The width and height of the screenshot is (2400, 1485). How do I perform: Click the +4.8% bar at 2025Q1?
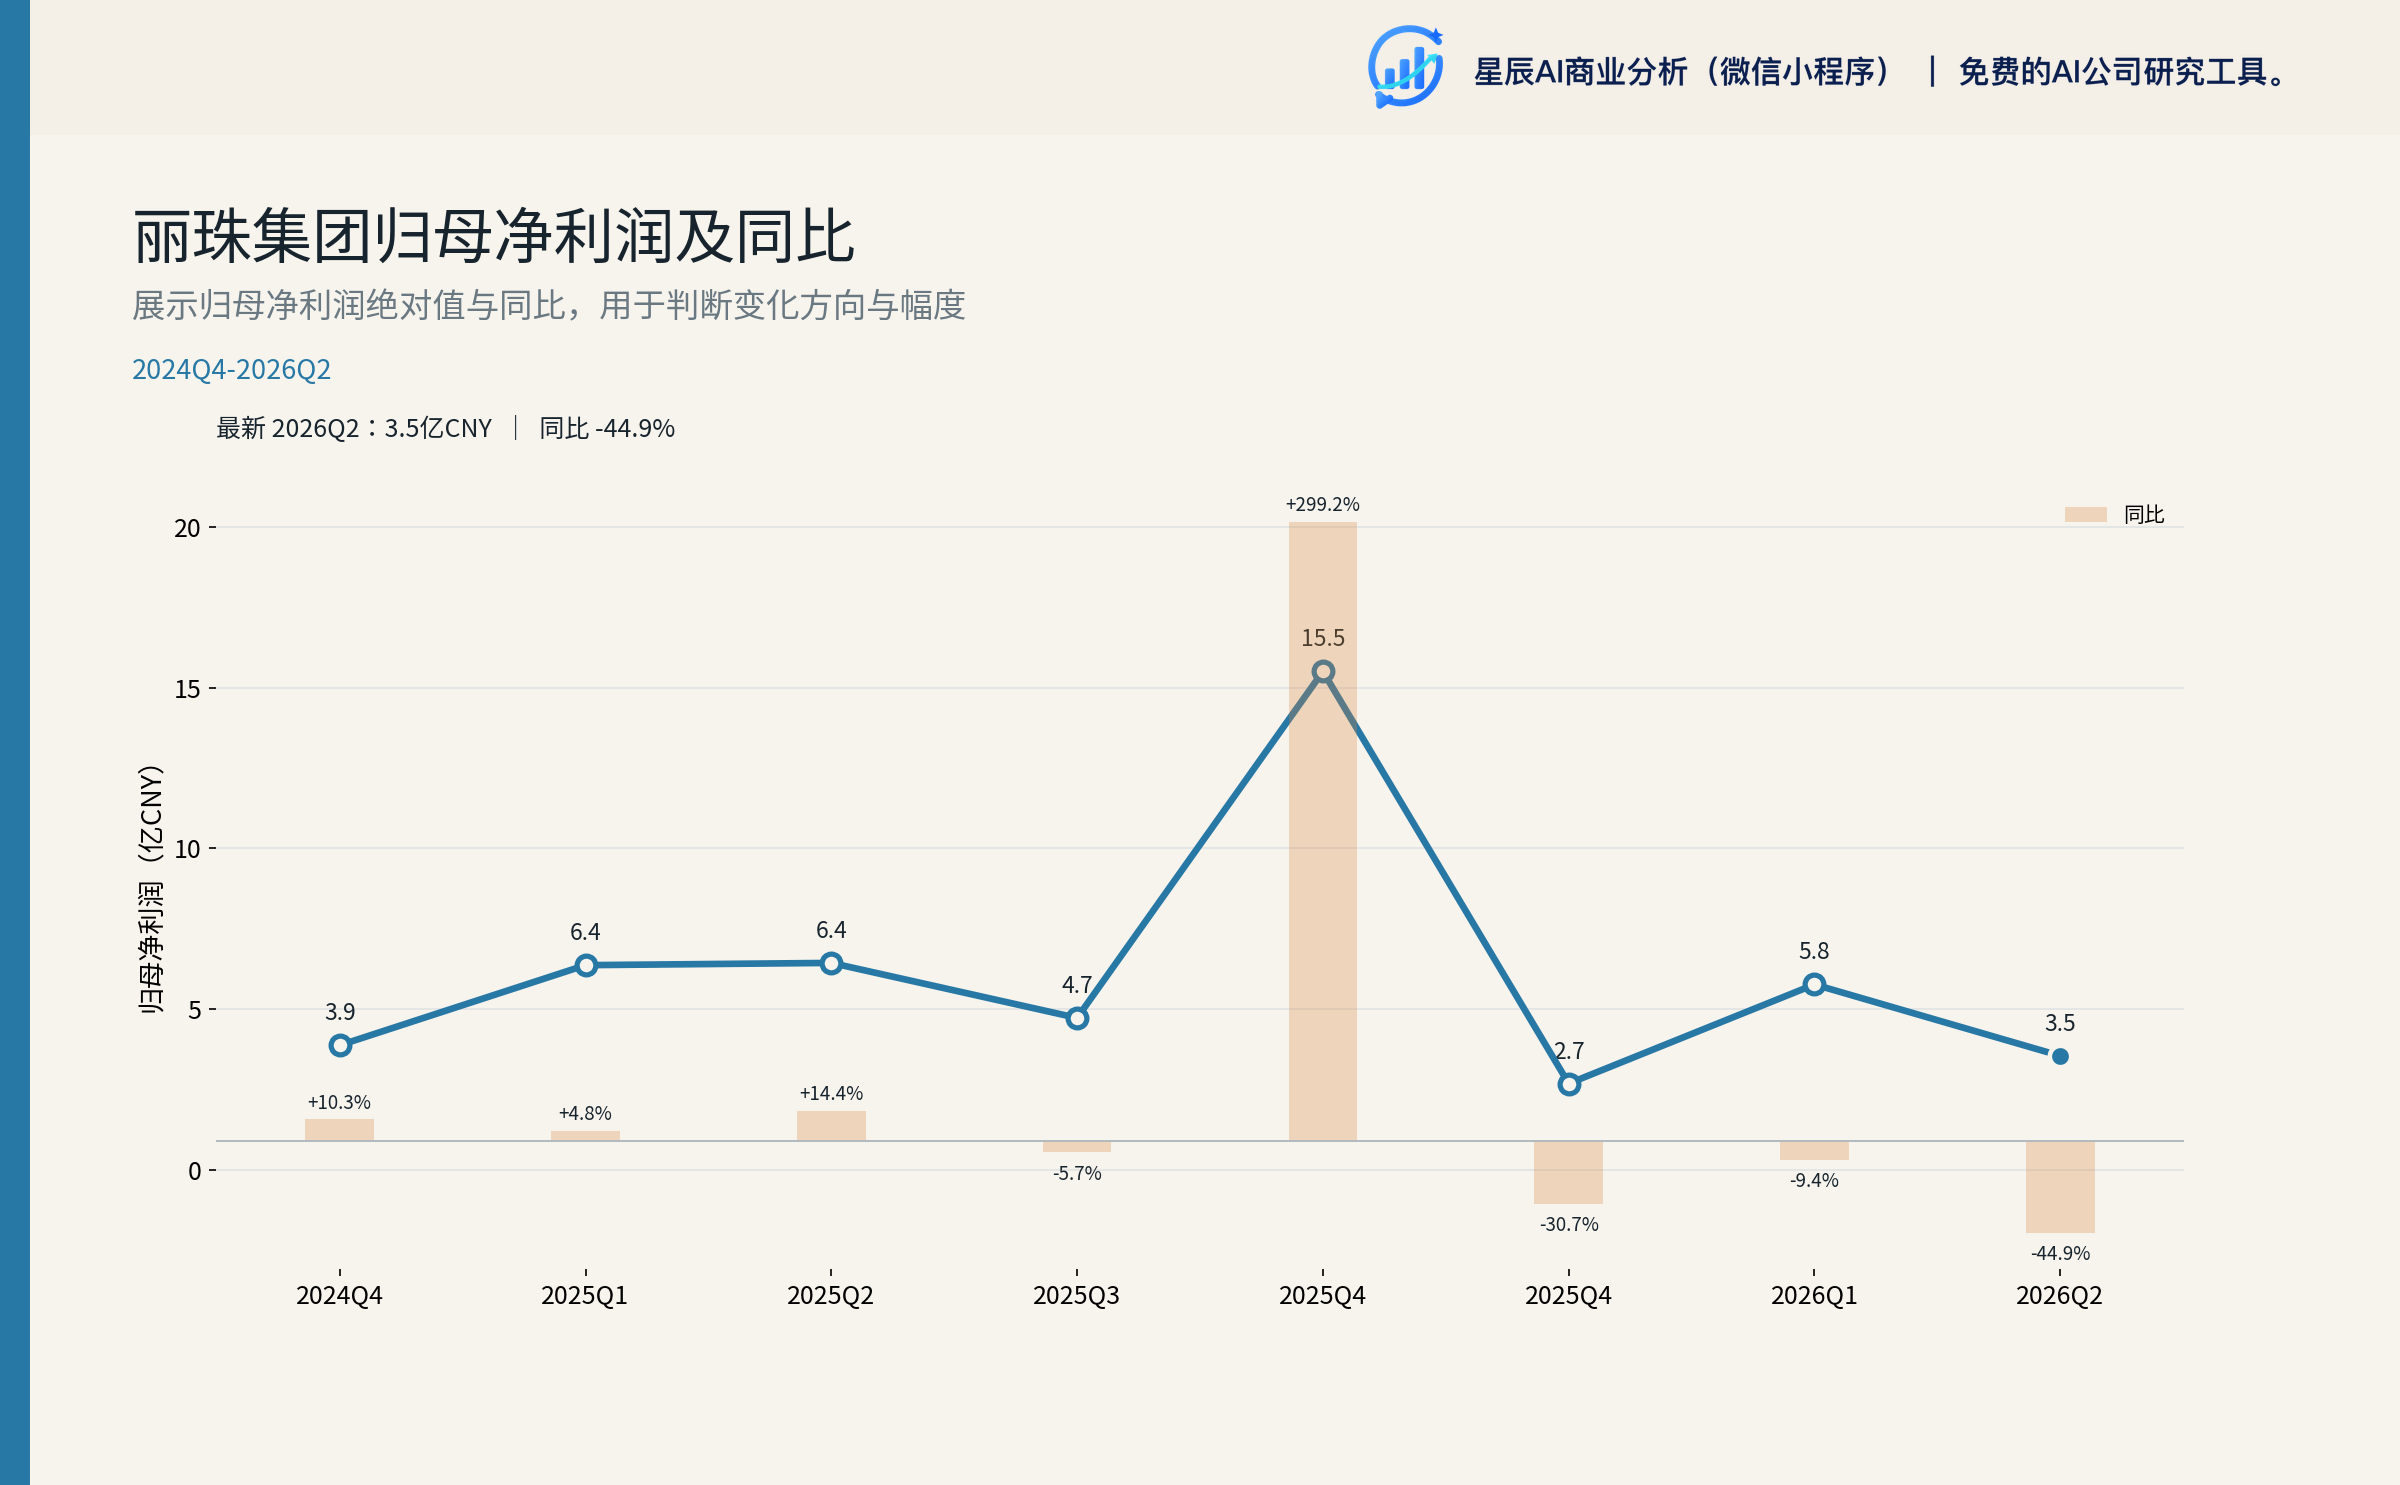(585, 1135)
